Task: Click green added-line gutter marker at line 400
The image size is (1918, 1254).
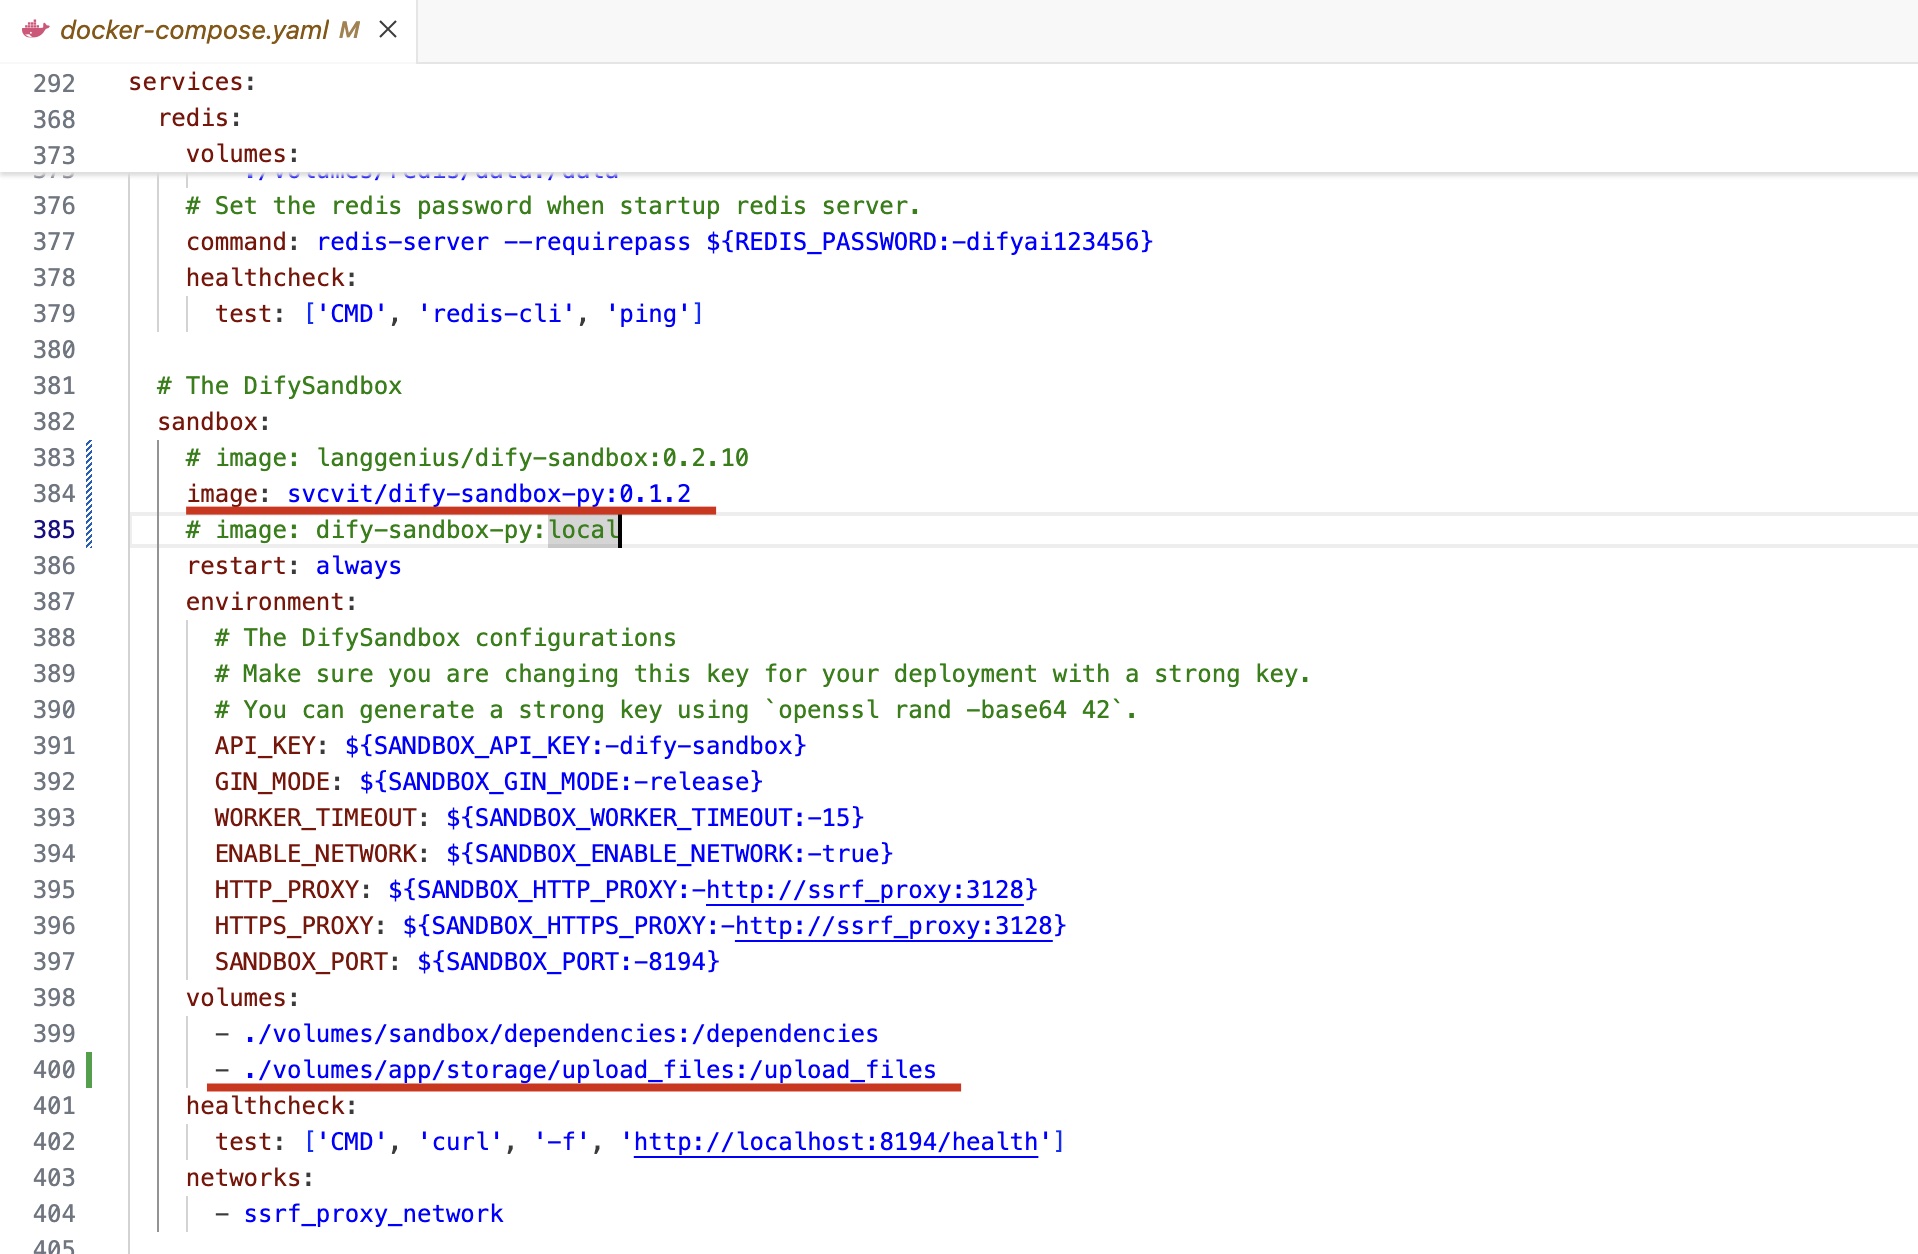Action: 89,1070
